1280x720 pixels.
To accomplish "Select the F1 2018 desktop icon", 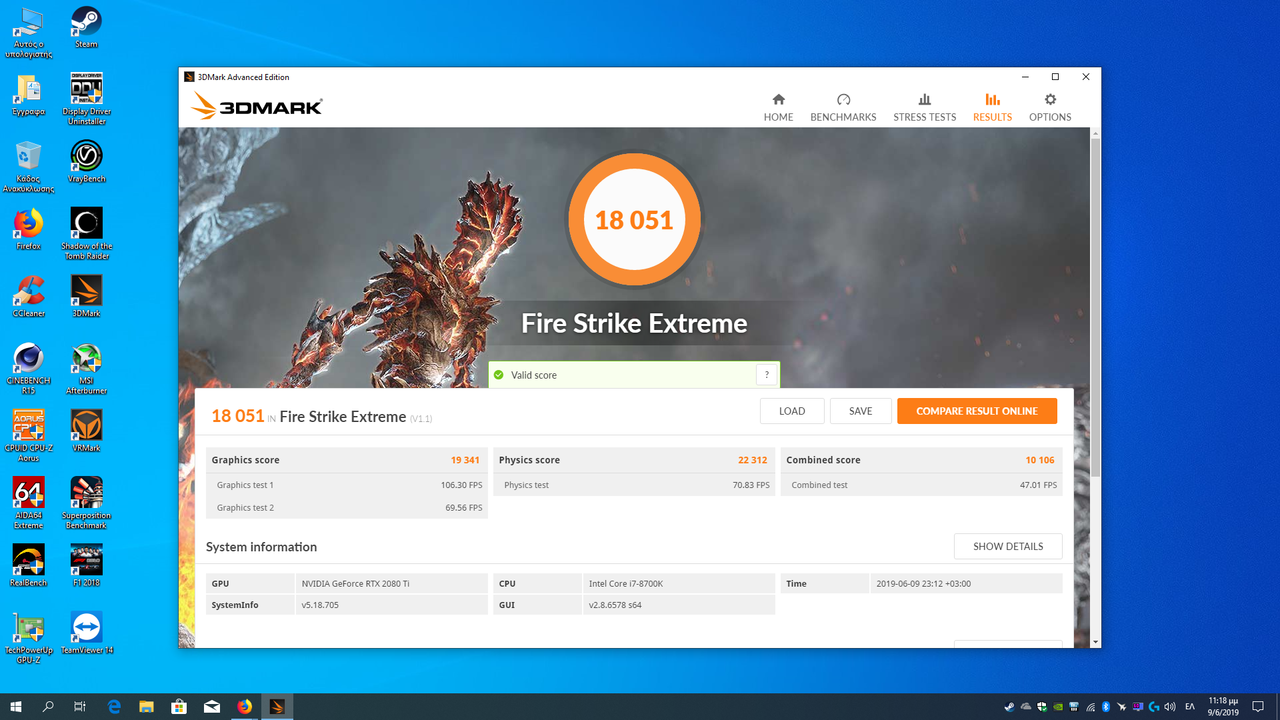I will pyautogui.click(x=86, y=565).
